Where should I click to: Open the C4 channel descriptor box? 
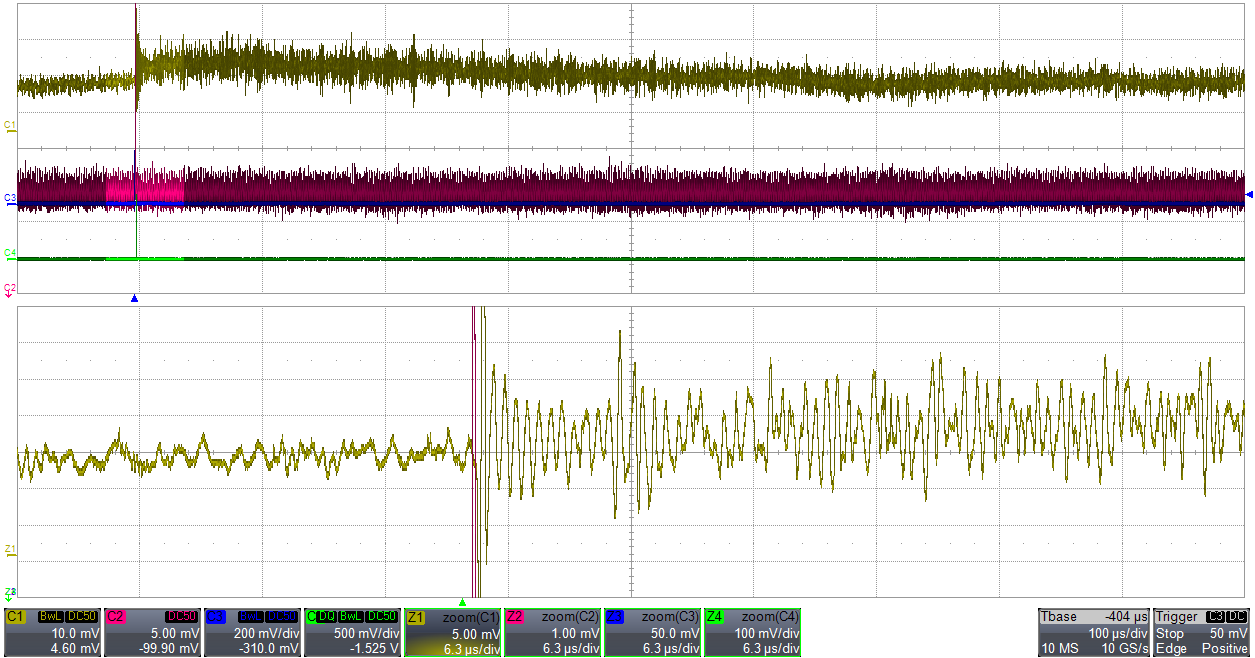(353, 632)
